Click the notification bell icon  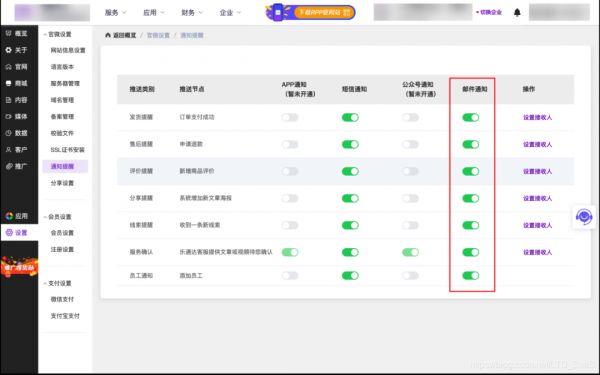pyautogui.click(x=517, y=13)
